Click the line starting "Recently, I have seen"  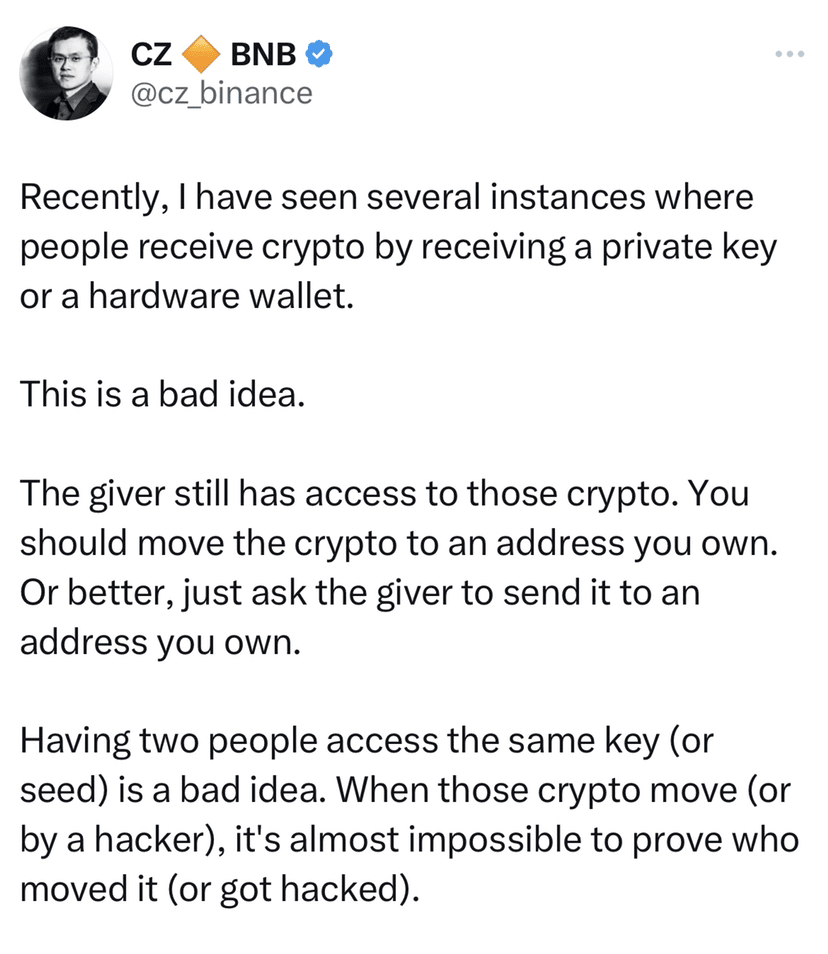pos(387,197)
